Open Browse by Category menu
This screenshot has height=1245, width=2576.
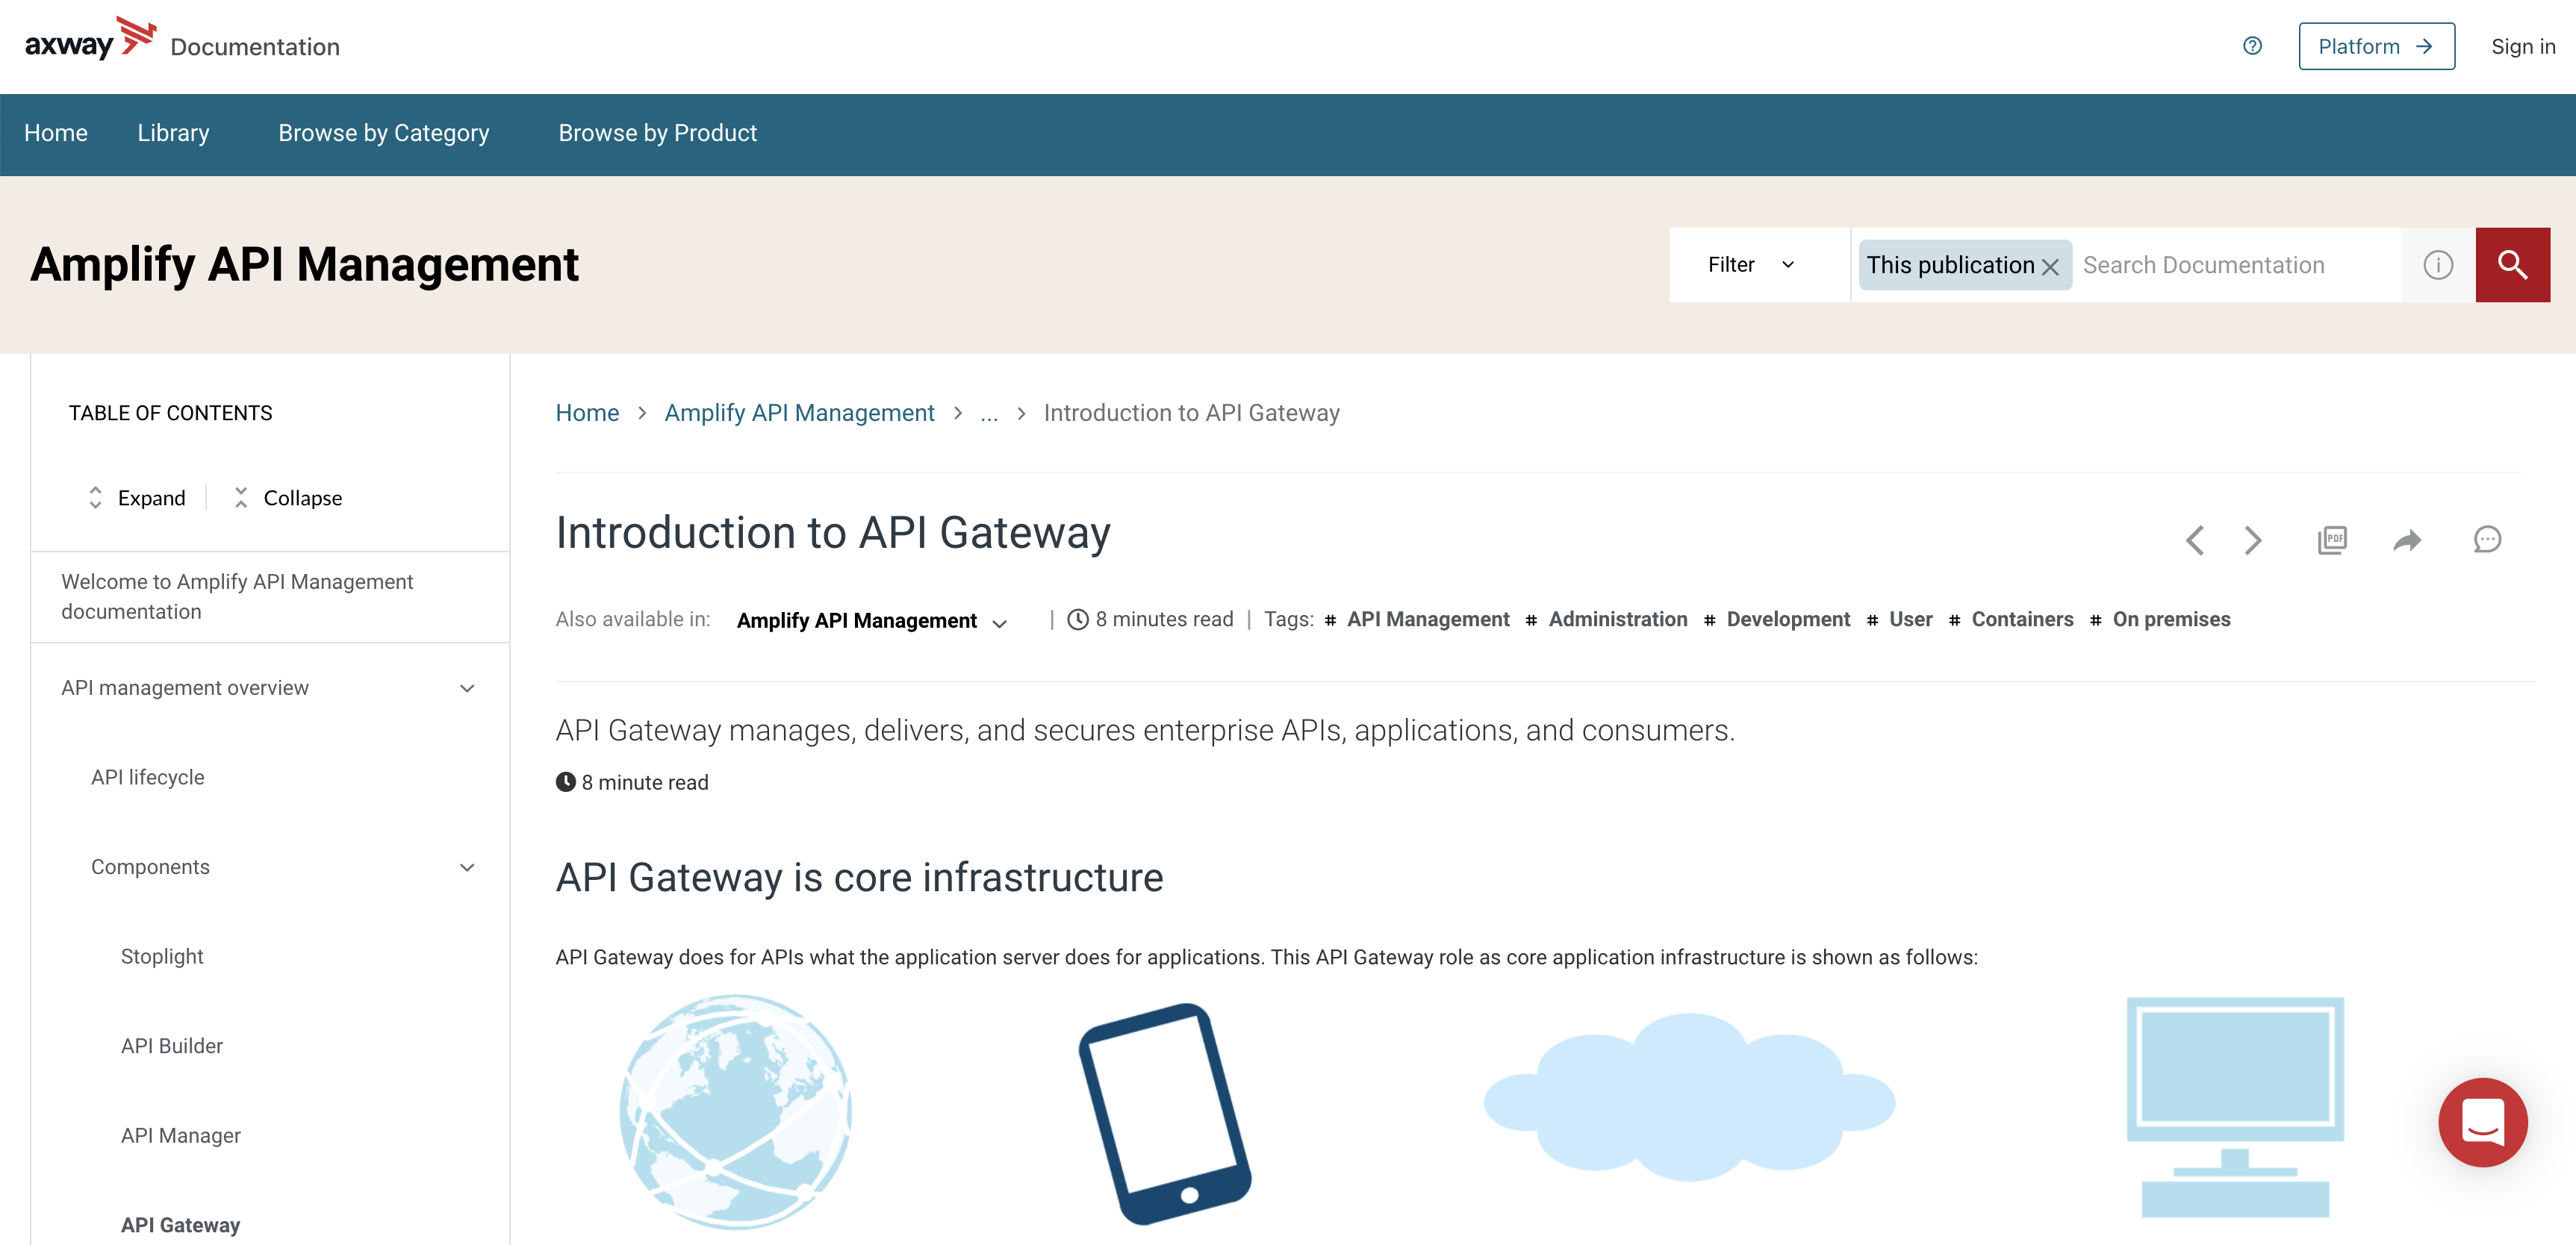click(x=383, y=133)
